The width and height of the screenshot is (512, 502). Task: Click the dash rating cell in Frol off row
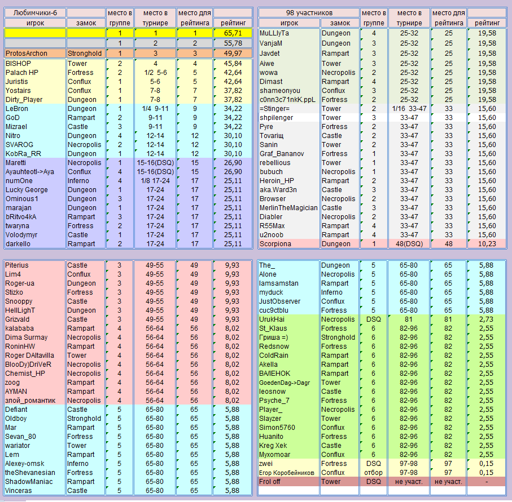click(x=486, y=481)
